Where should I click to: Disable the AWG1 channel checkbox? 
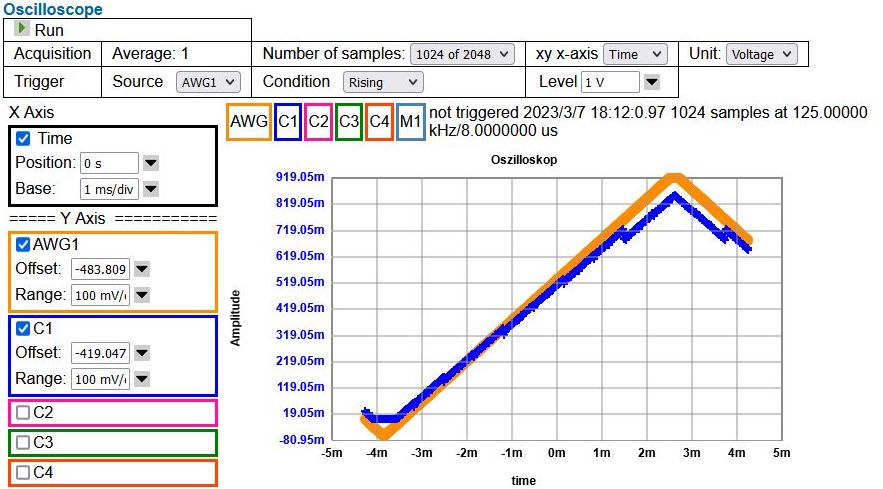tap(23, 244)
